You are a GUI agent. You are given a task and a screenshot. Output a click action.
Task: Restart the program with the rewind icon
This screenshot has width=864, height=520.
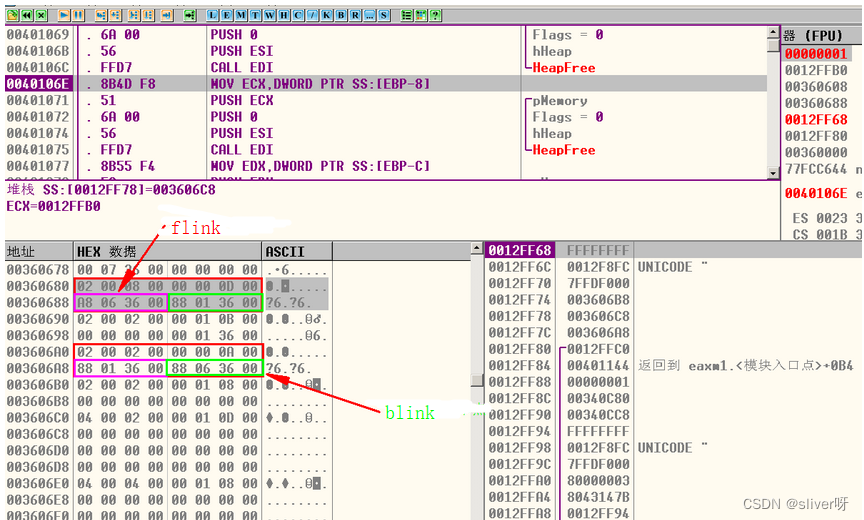[26, 15]
